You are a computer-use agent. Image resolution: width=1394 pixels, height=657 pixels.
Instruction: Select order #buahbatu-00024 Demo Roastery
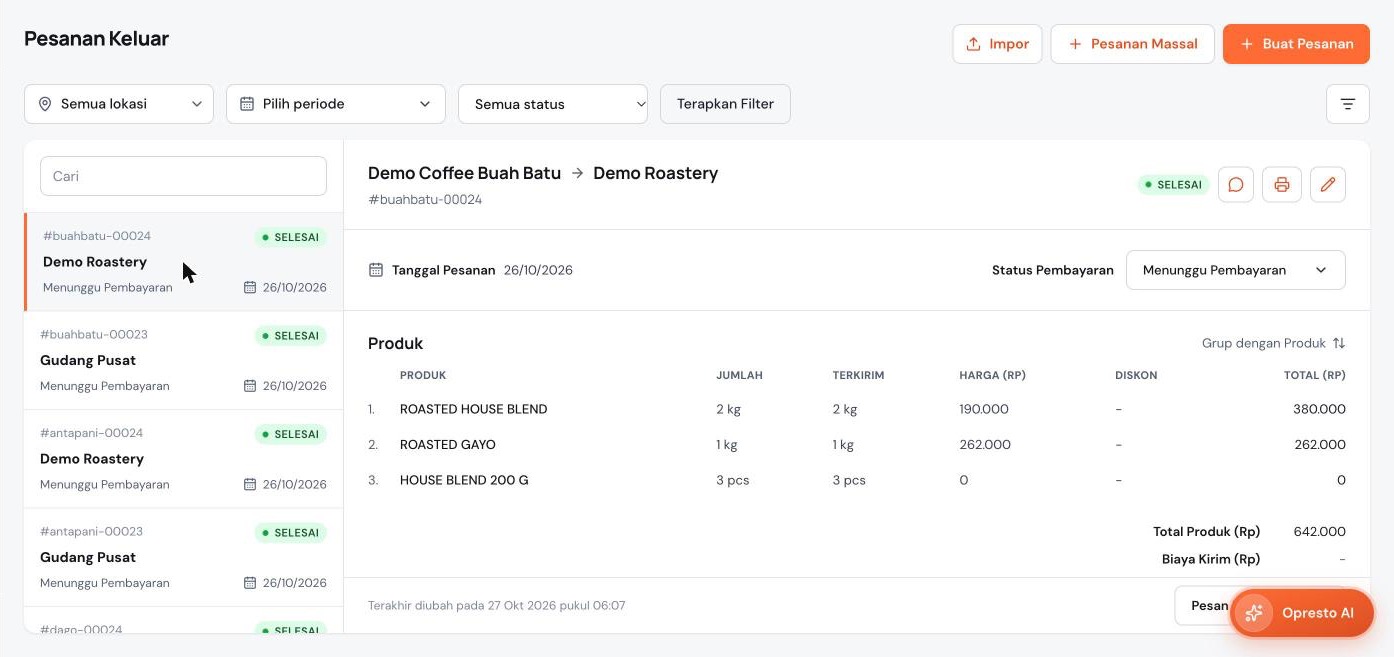[x=184, y=262]
